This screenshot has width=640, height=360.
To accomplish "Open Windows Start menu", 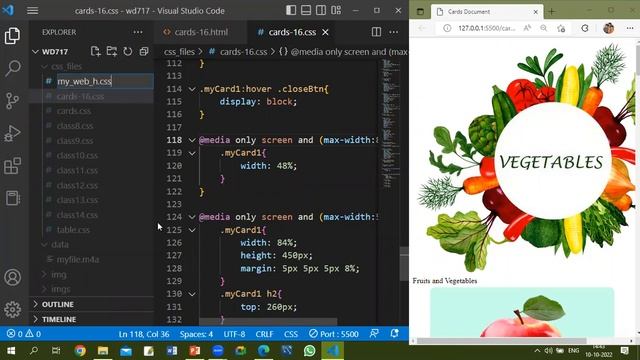I will pyautogui.click(x=11, y=351).
